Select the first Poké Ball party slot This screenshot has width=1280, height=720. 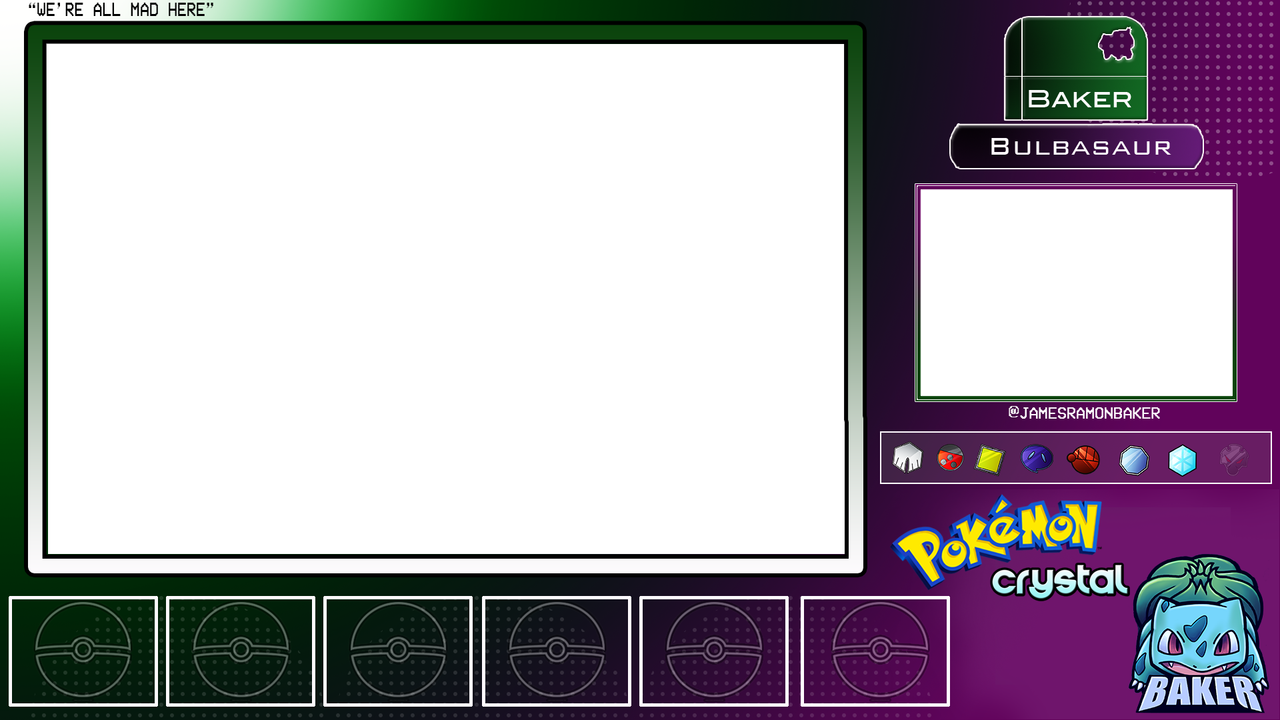[x=83, y=651]
